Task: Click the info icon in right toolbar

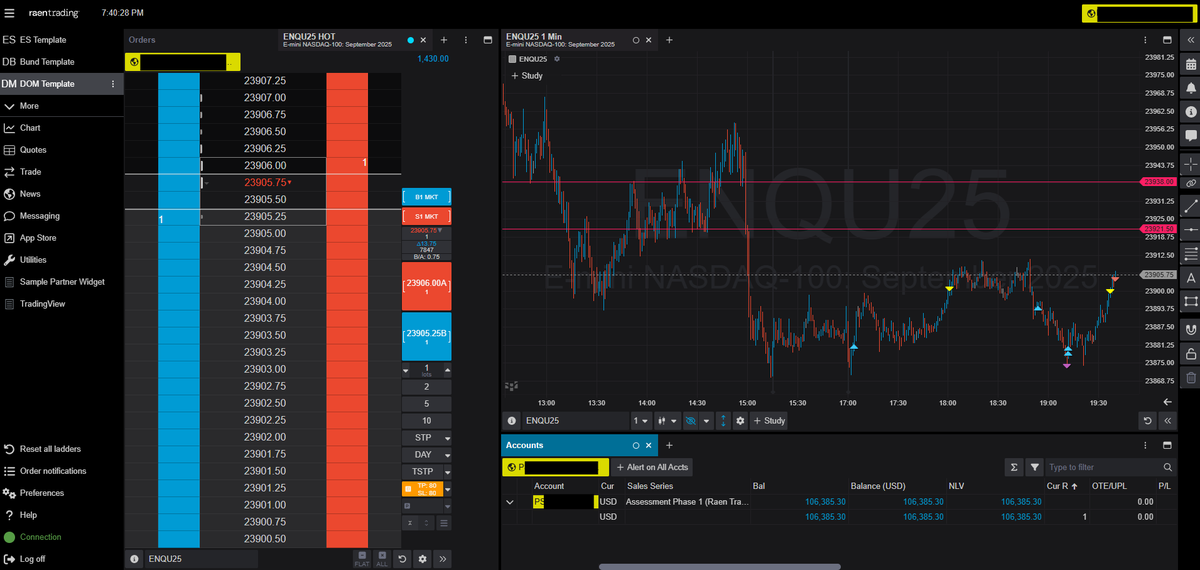Action: click(1191, 110)
